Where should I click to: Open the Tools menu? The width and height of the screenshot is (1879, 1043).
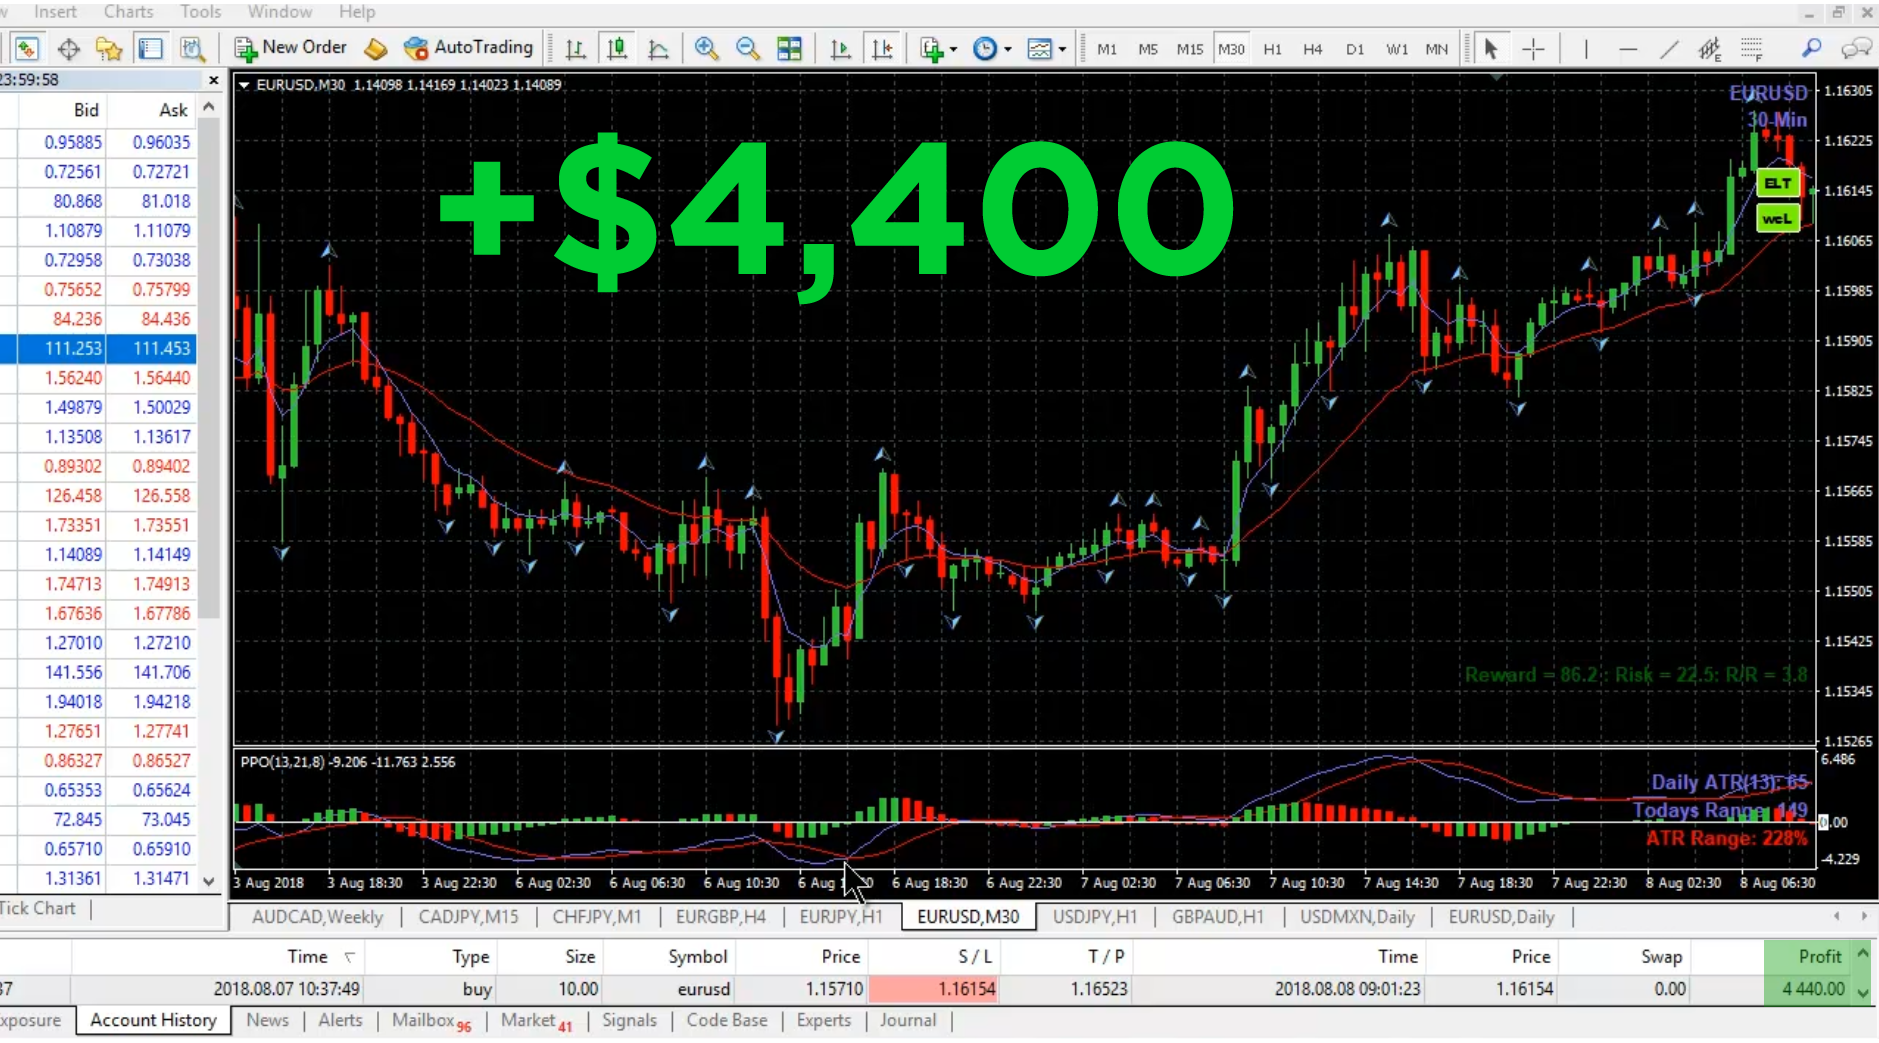201,12
